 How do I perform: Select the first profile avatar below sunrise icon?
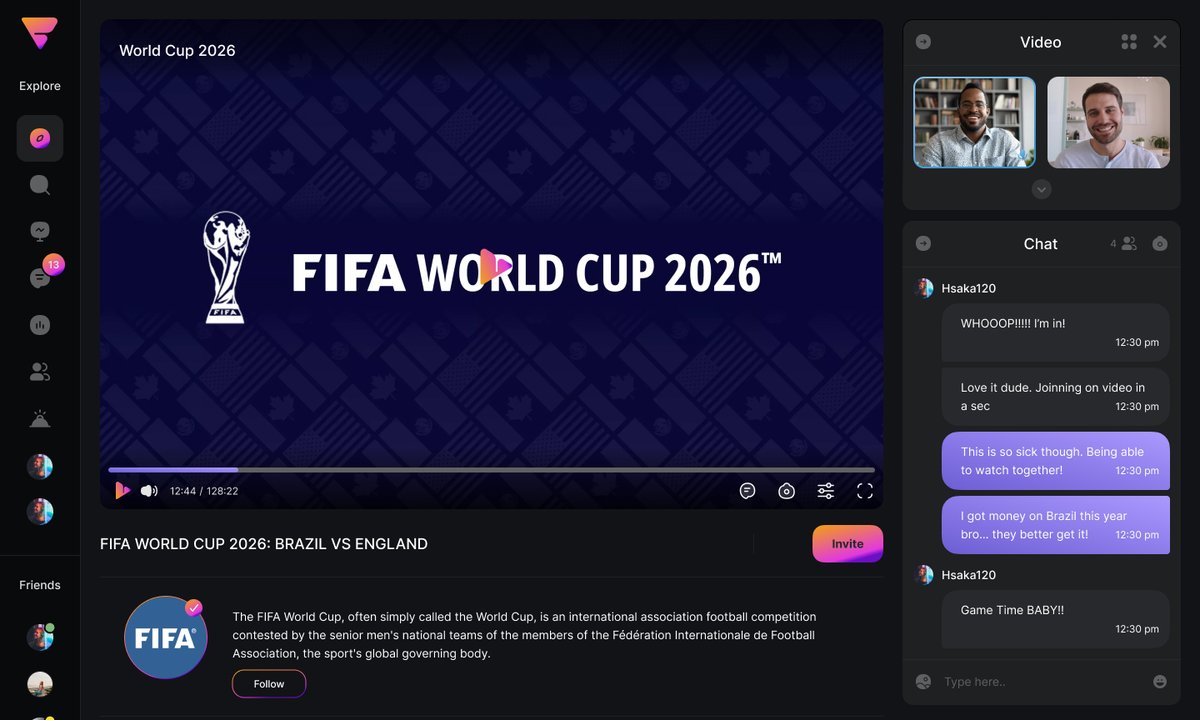click(x=40, y=466)
